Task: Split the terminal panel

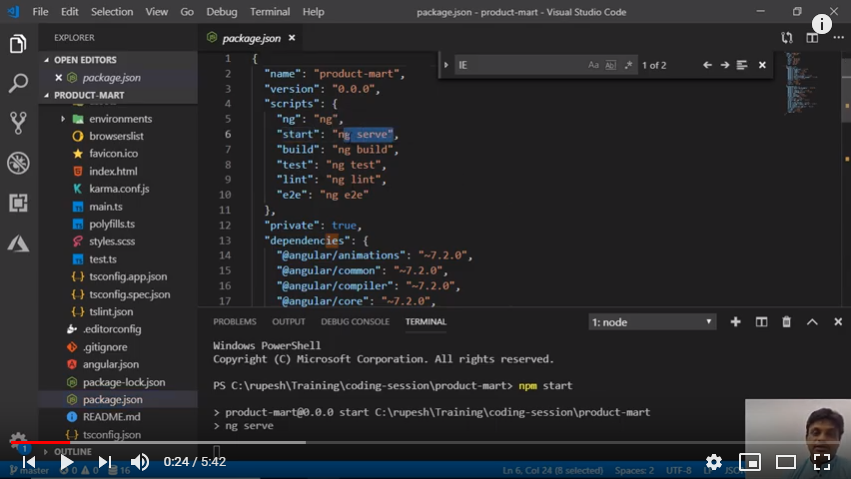Action: click(x=761, y=322)
